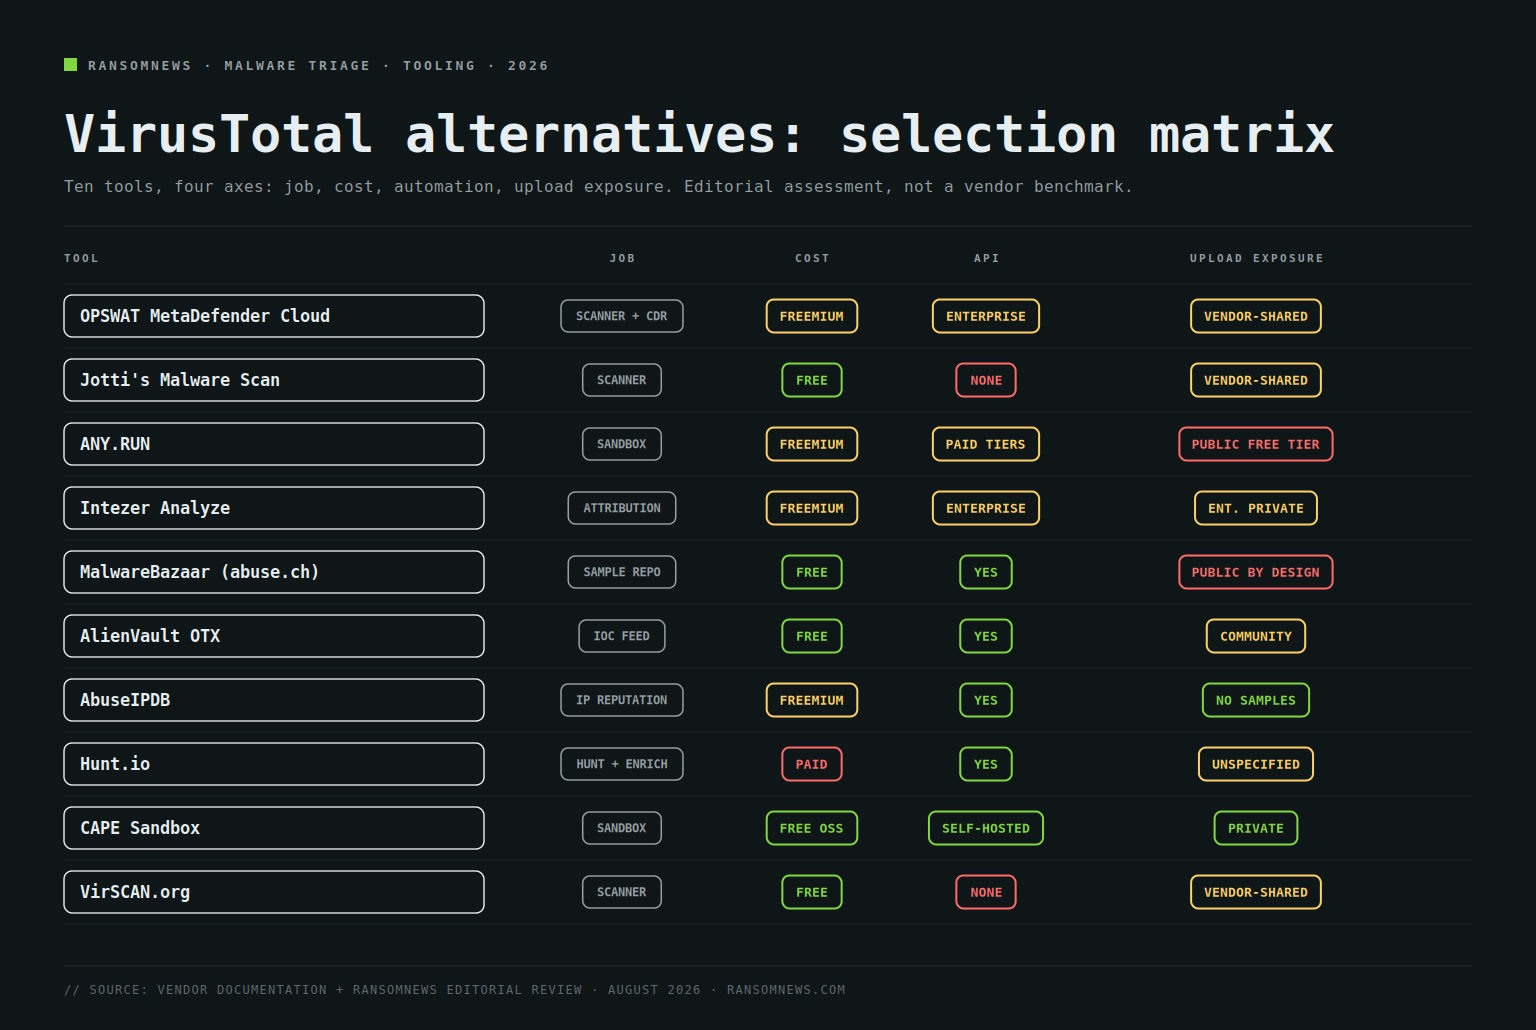The image size is (1536, 1030).
Task: Open the Intezer Analyze tool entry
Action: click(274, 508)
